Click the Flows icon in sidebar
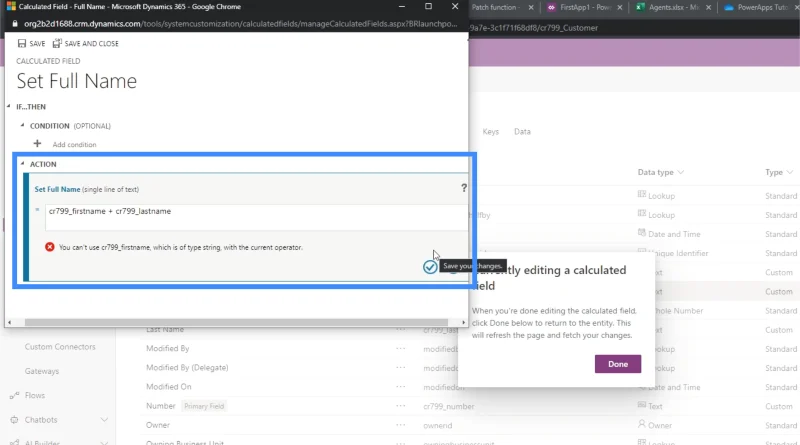Screen dimensions: 800x445 [14, 395]
